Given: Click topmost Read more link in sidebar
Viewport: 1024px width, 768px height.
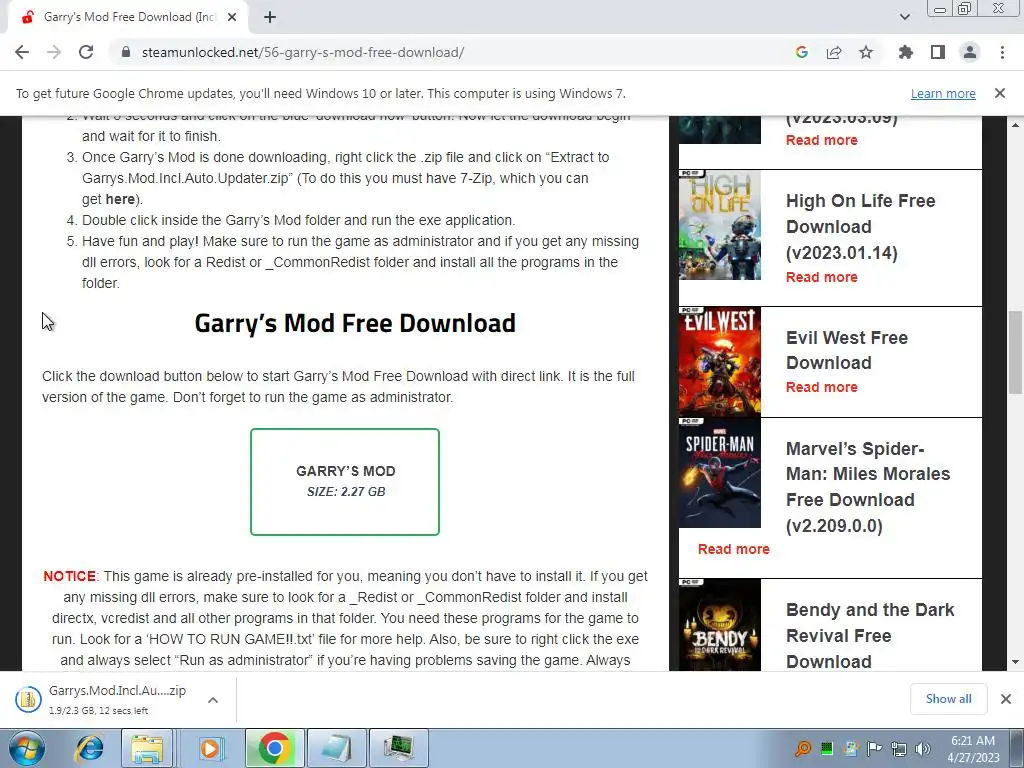Looking at the screenshot, I should click(x=822, y=140).
